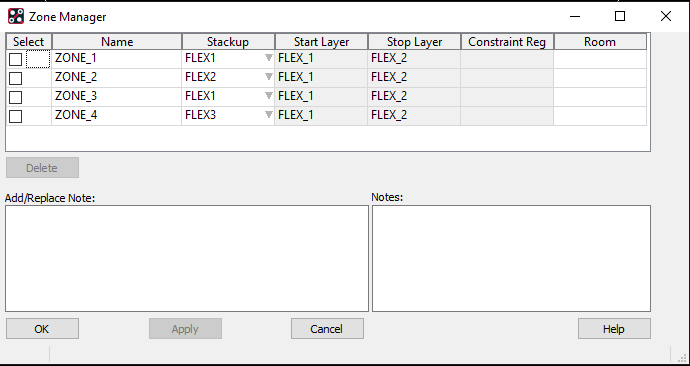
Task: Open the ZONE_1 Stackup dropdown arrow
Action: click(x=268, y=58)
